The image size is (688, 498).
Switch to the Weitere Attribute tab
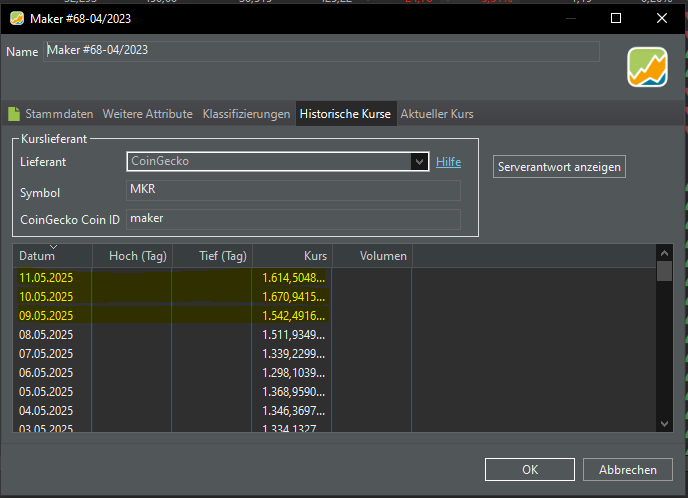click(x=147, y=114)
